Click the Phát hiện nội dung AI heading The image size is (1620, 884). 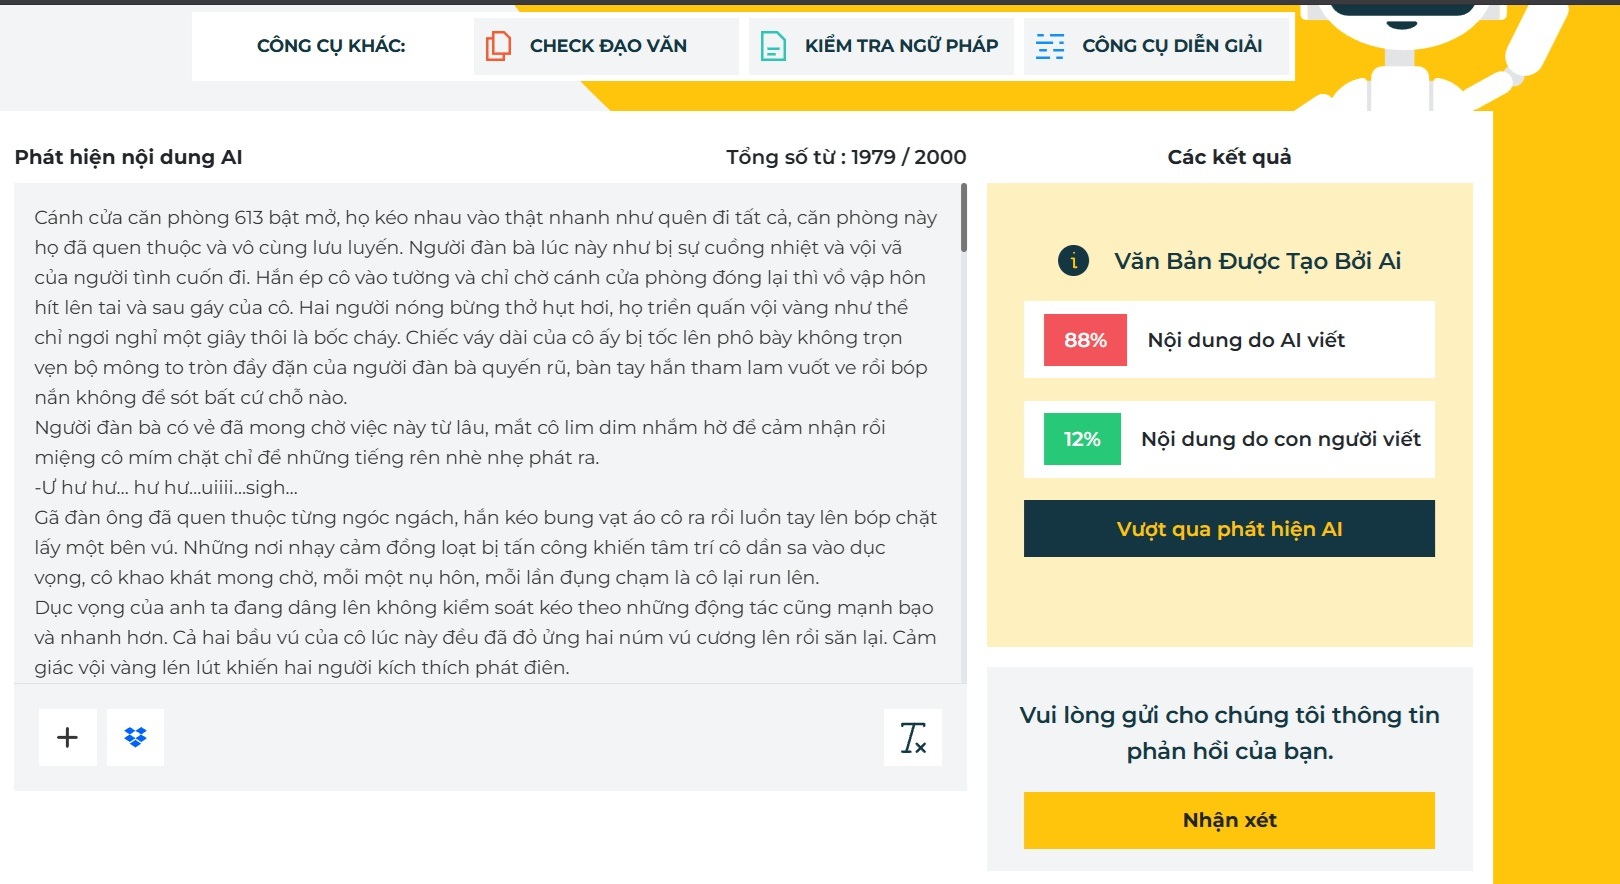click(129, 157)
